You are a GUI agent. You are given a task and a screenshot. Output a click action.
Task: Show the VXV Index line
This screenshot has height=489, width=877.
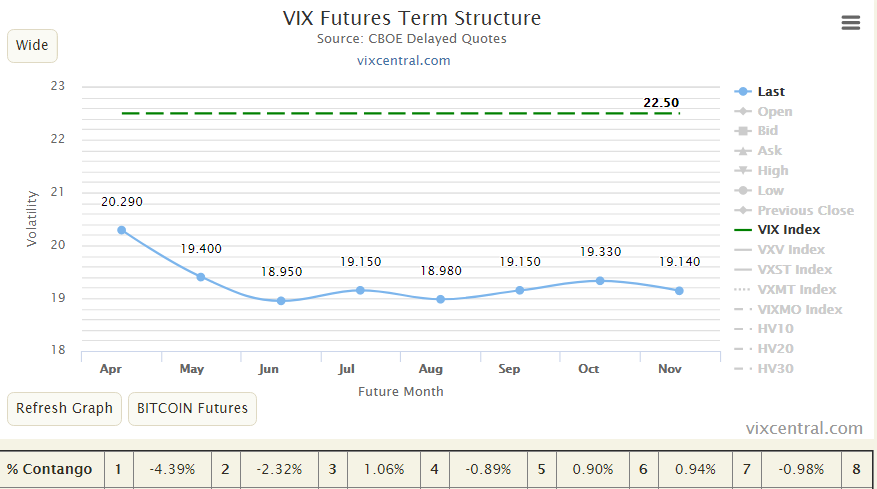tap(790, 250)
